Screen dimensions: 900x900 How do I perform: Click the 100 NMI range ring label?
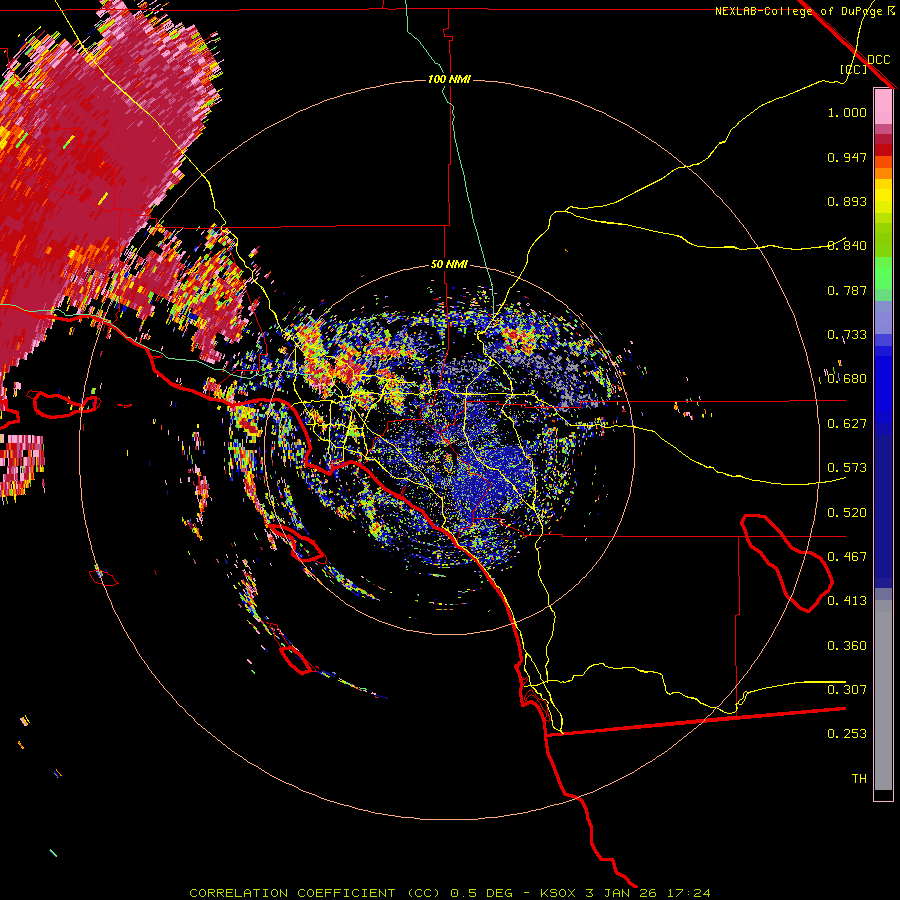449,79
